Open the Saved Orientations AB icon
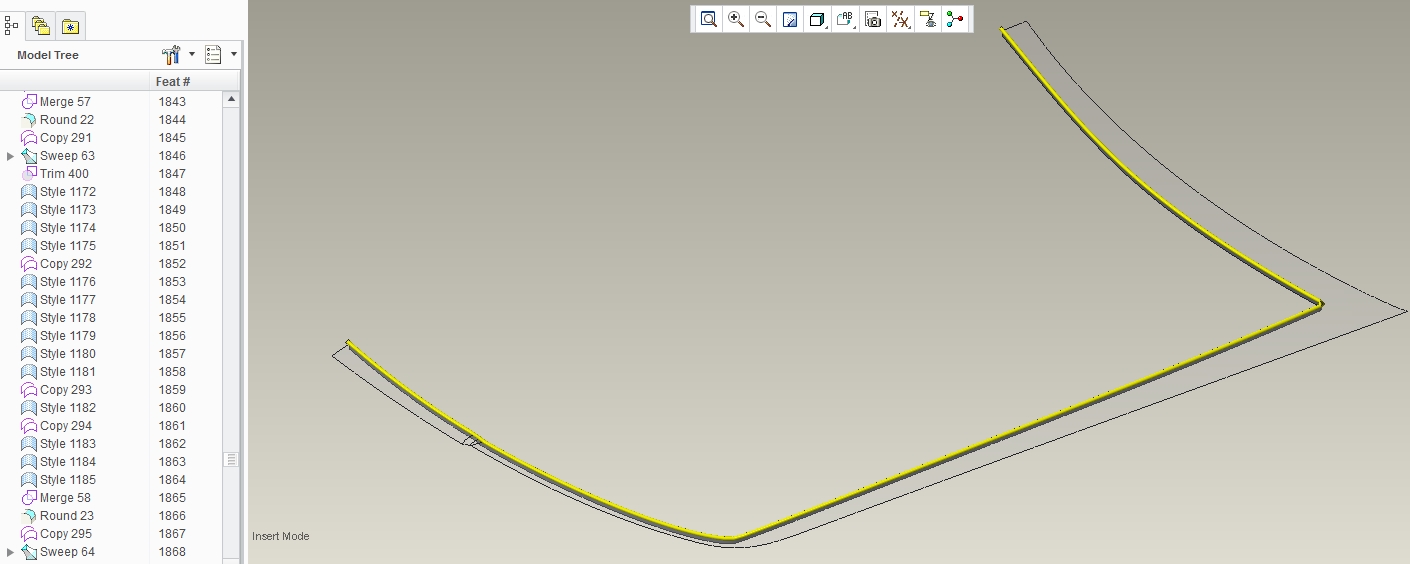This screenshot has width=1410, height=564. [845, 19]
